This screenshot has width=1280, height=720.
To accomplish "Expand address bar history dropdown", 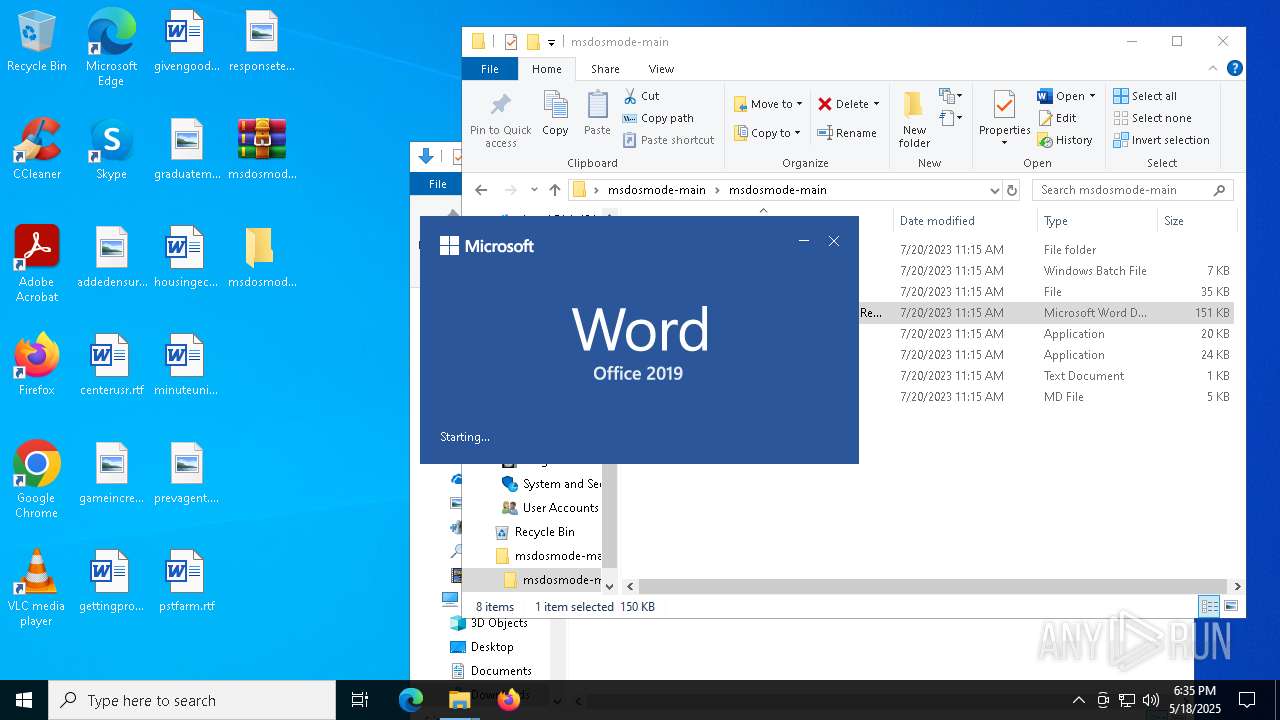I will 994,190.
